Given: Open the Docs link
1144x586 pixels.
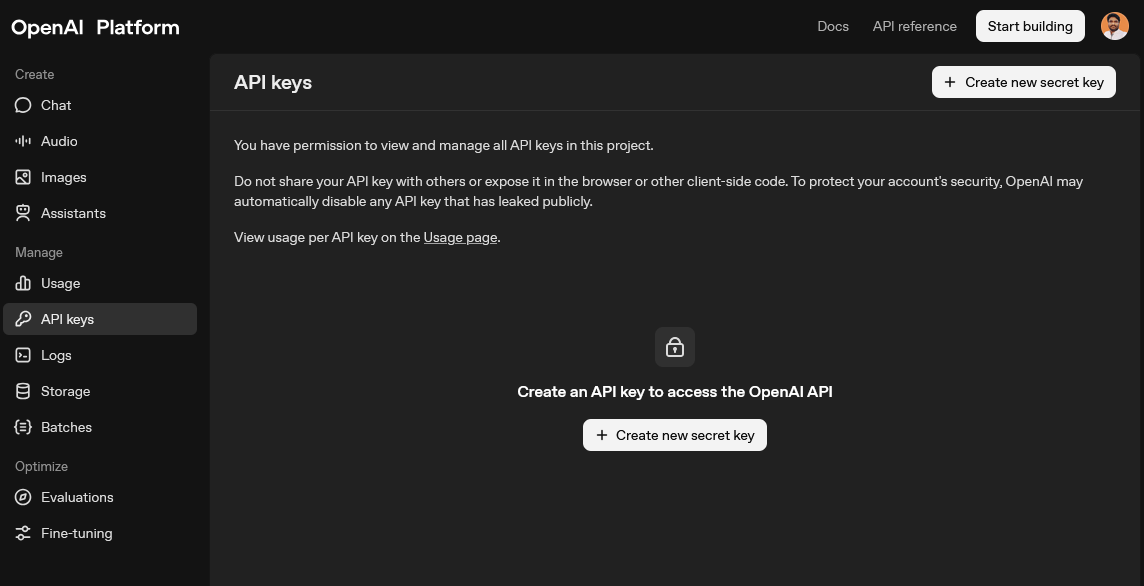Looking at the screenshot, I should pos(832,26).
